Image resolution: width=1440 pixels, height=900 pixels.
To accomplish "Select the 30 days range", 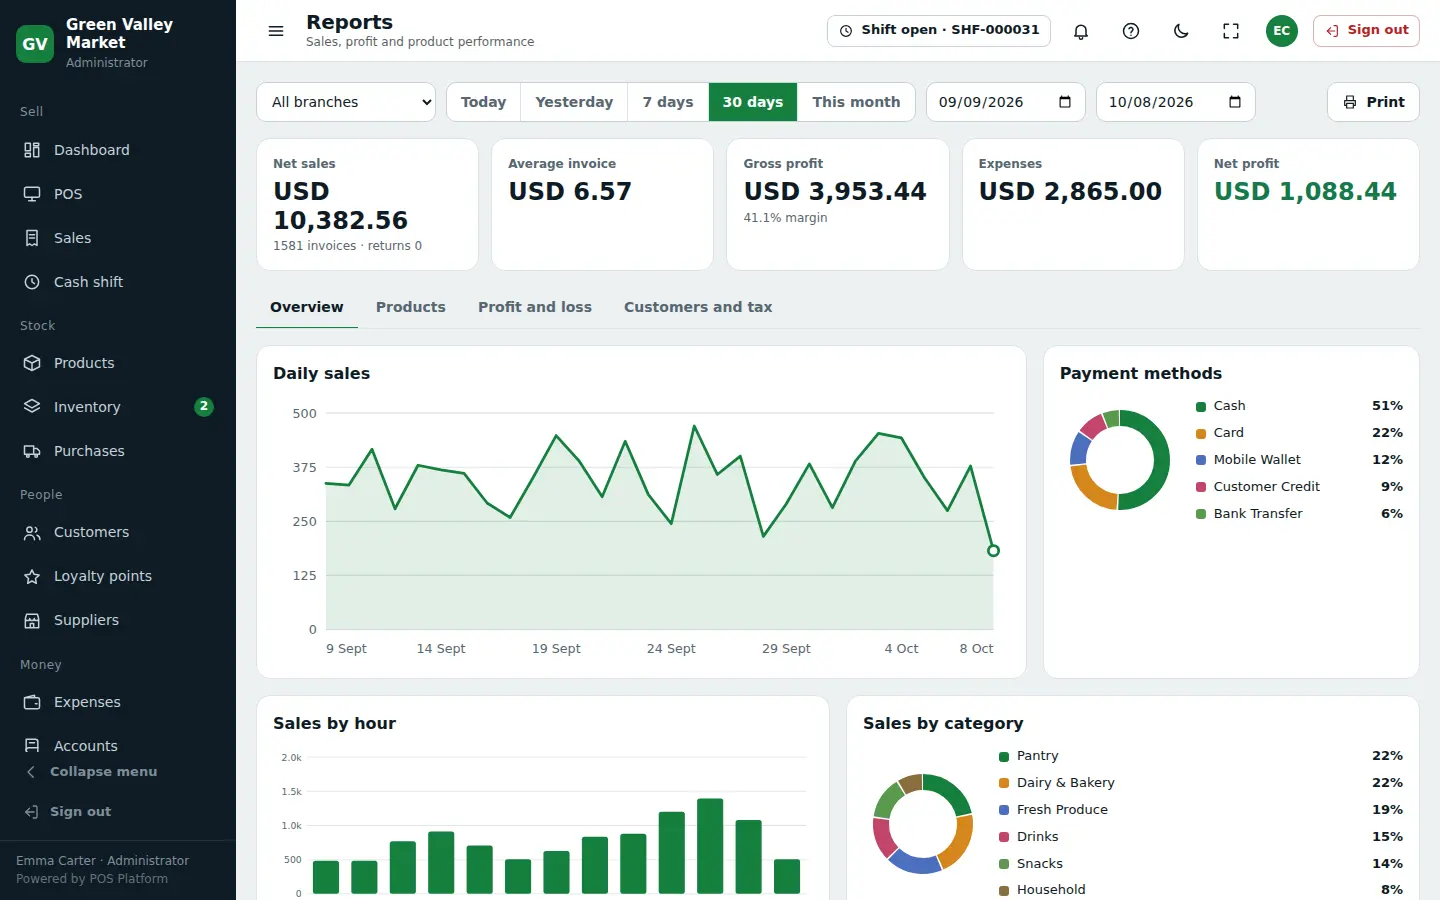I will click(753, 102).
